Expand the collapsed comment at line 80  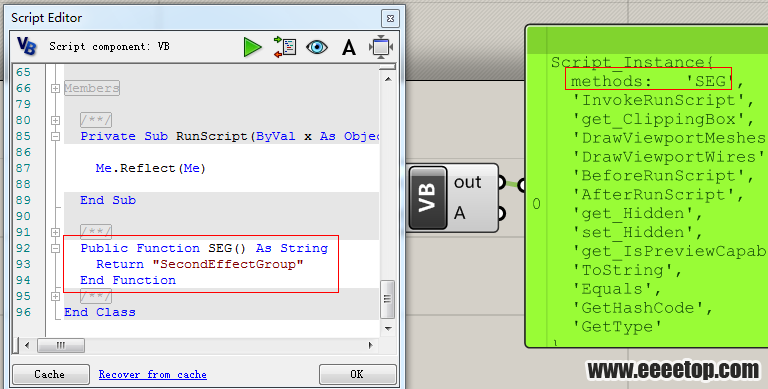(55, 120)
